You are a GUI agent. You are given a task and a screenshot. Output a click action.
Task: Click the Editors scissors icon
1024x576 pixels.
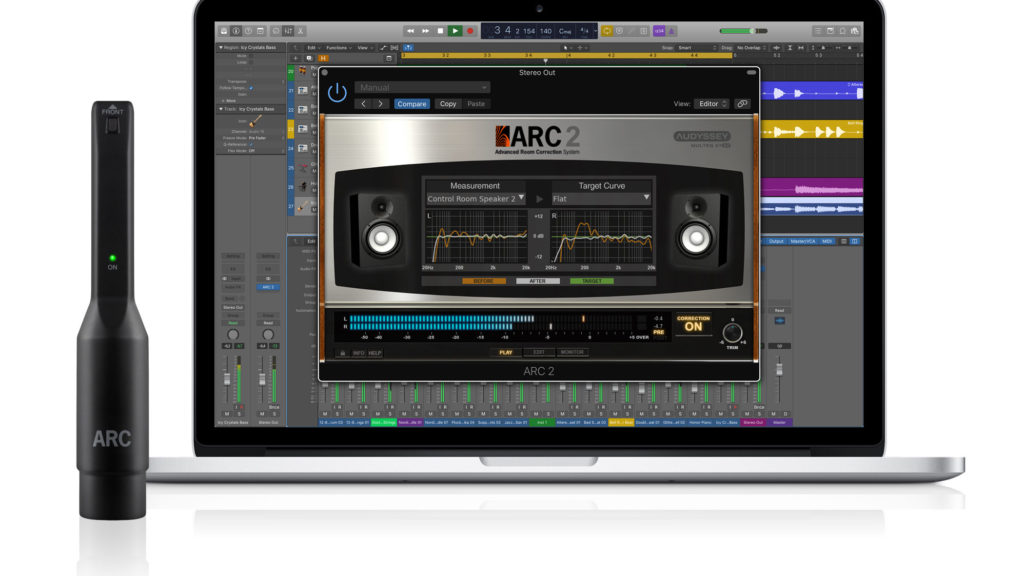pyautogui.click(x=300, y=31)
